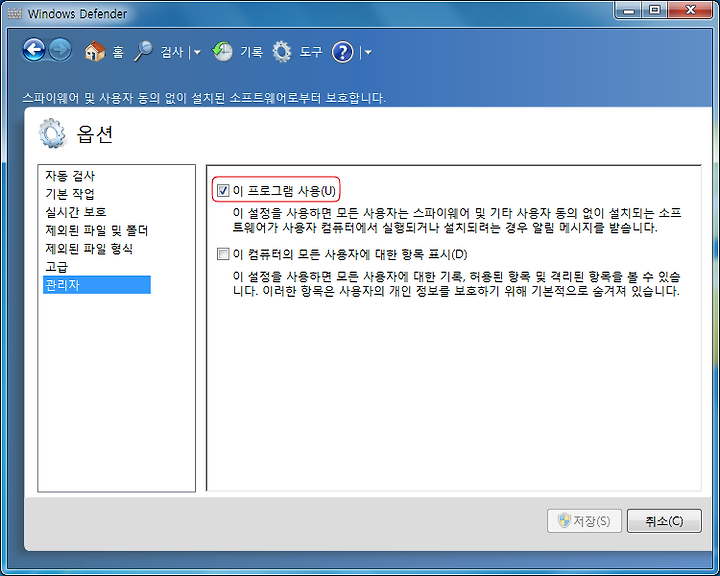This screenshot has width=720, height=576.
Task: Click the large gear icon beside 옵션
Action: [x=52, y=134]
